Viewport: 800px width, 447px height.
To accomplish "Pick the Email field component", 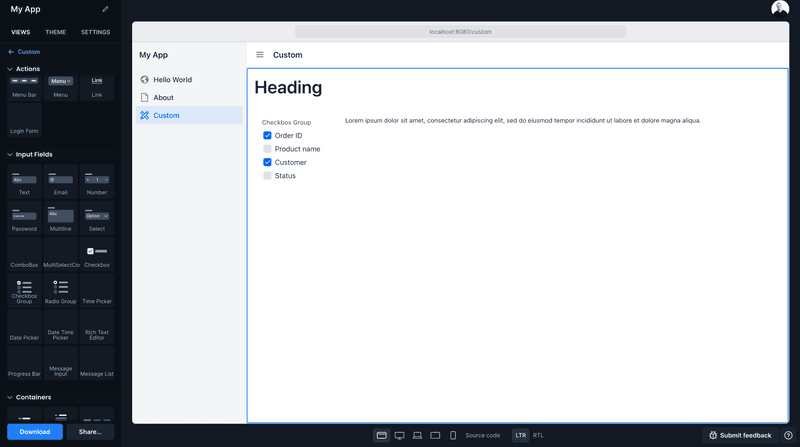I will [x=61, y=182].
